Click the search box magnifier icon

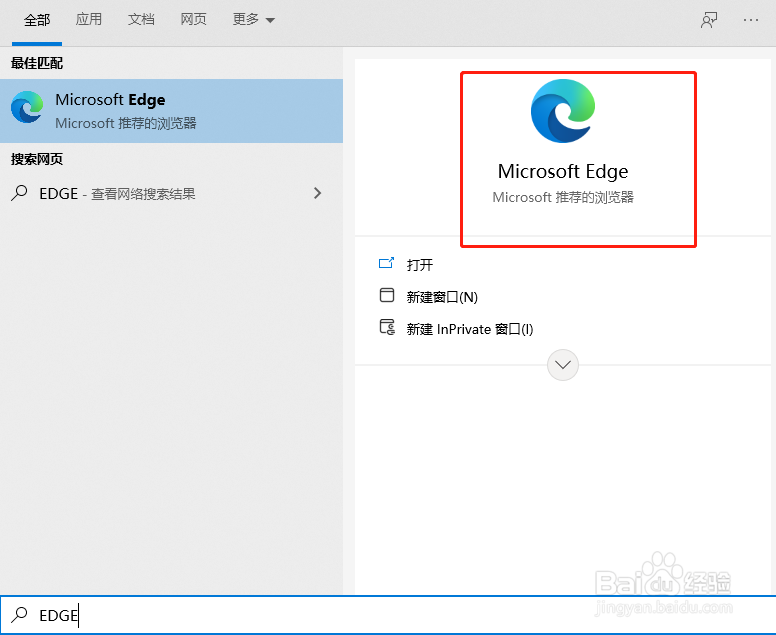pyautogui.click(x=19, y=615)
